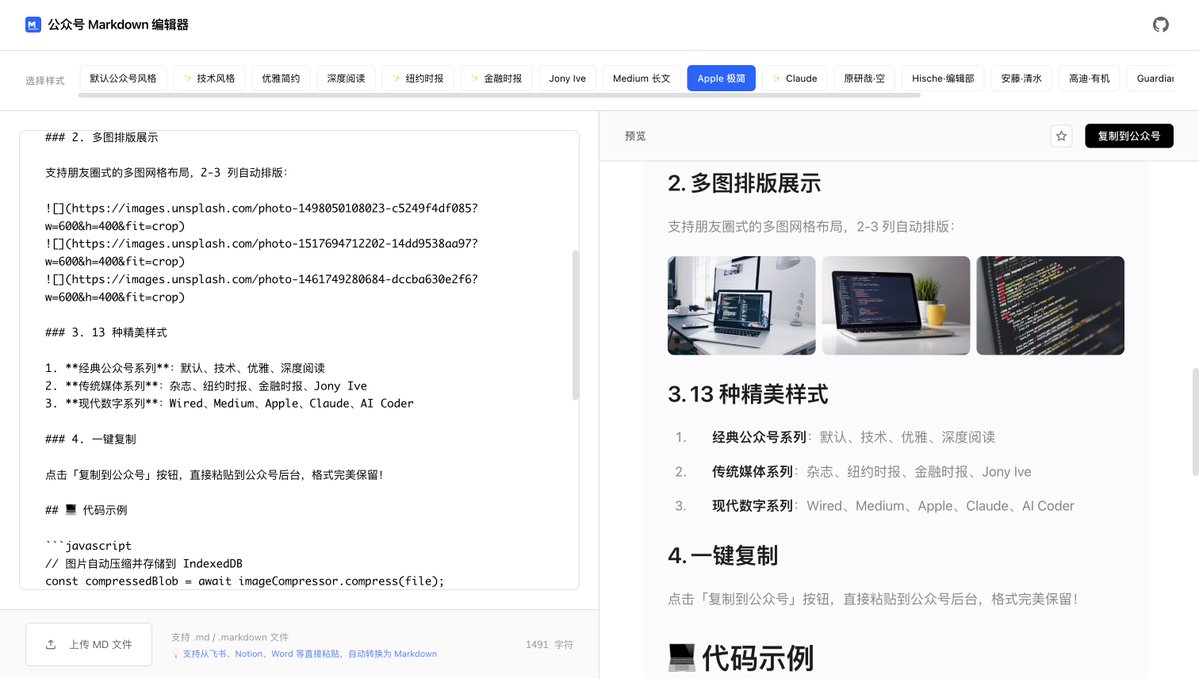The width and height of the screenshot is (1199, 679).
Task: Click the 传统媒体系列 list item in preview
Action: point(872,472)
